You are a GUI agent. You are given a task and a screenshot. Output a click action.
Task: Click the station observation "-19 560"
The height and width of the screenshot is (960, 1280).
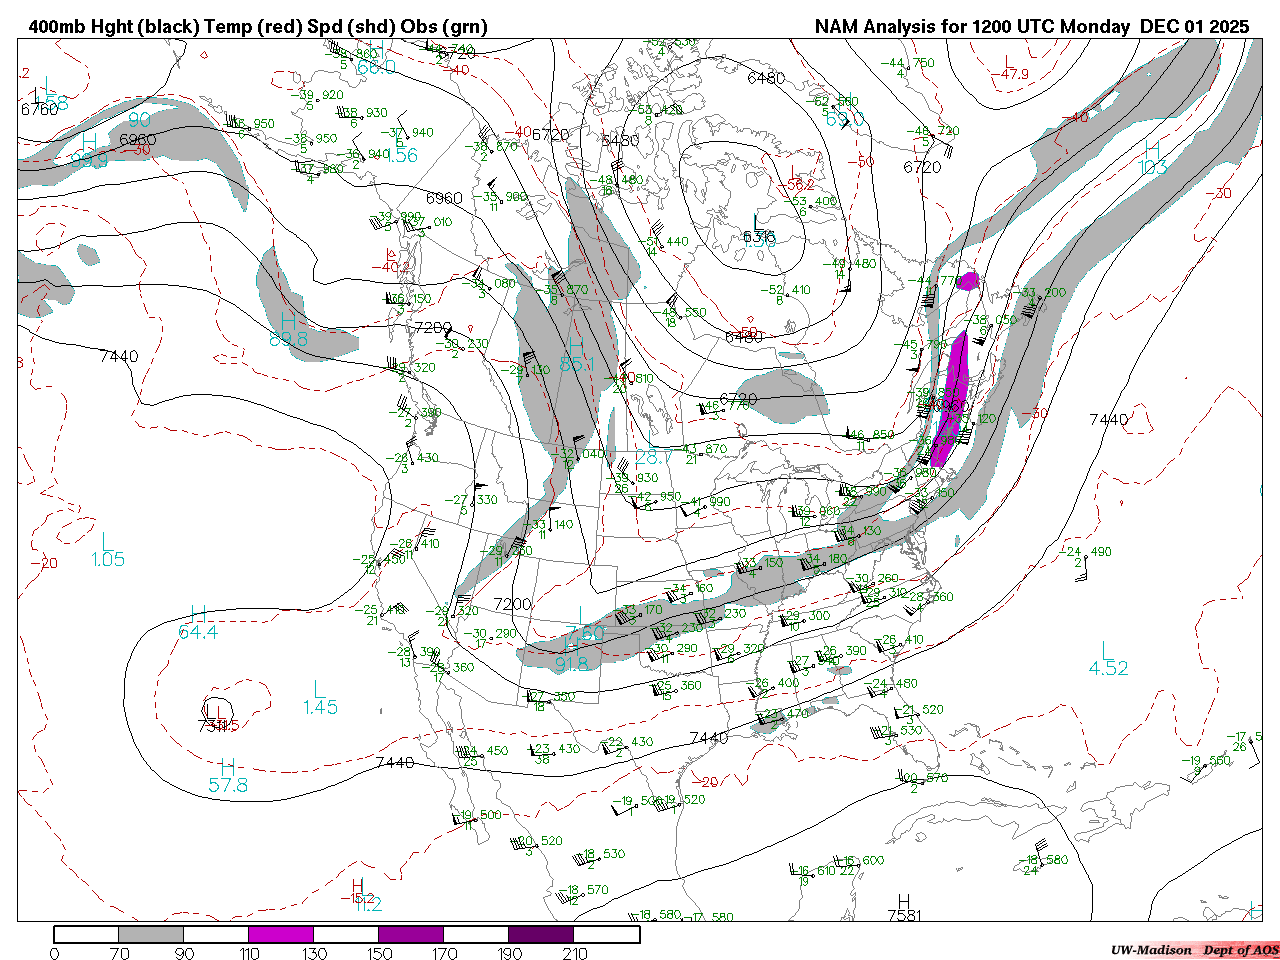click(1205, 761)
